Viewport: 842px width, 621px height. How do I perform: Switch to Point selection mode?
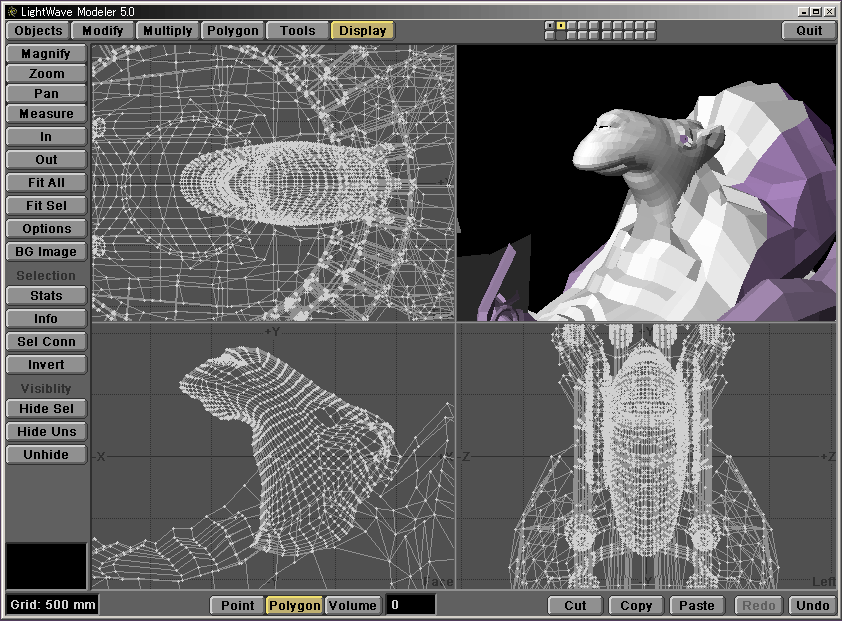click(237, 605)
